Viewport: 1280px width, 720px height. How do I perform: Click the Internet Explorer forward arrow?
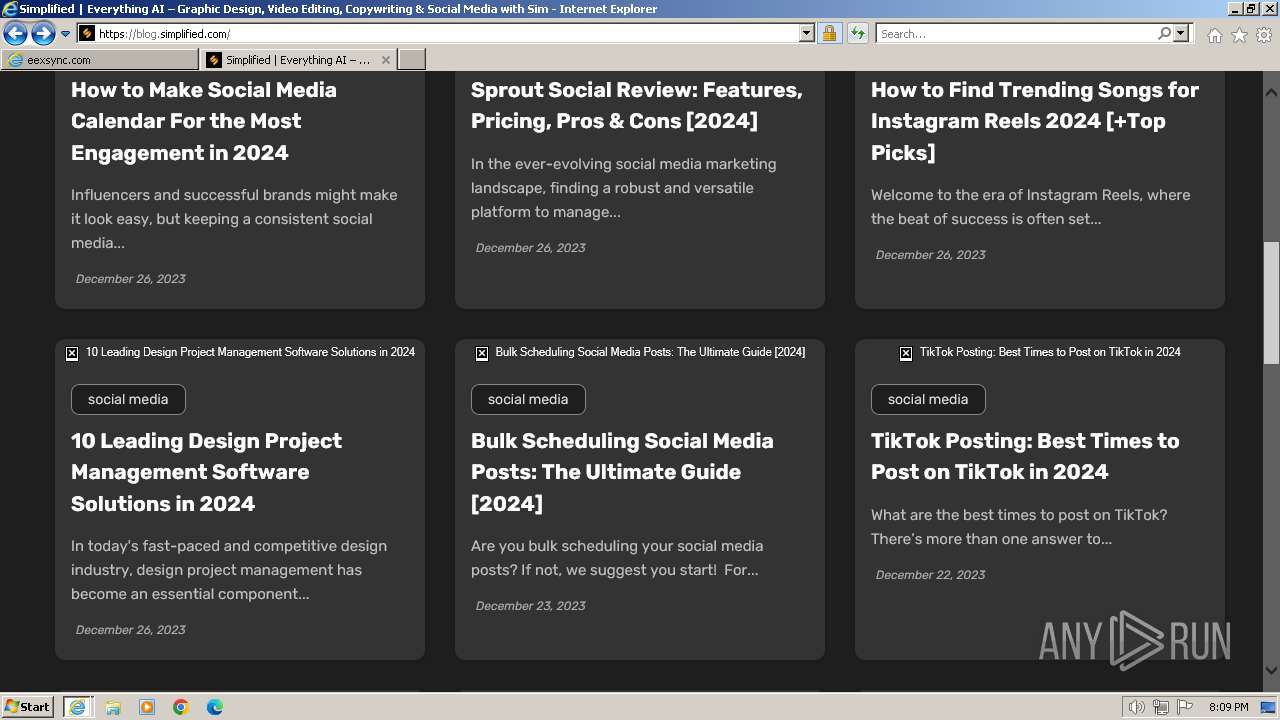(43, 33)
